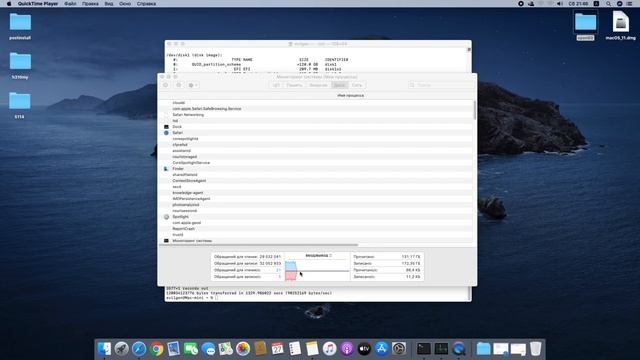Select the ContextStoreAgent process row

[316, 180]
